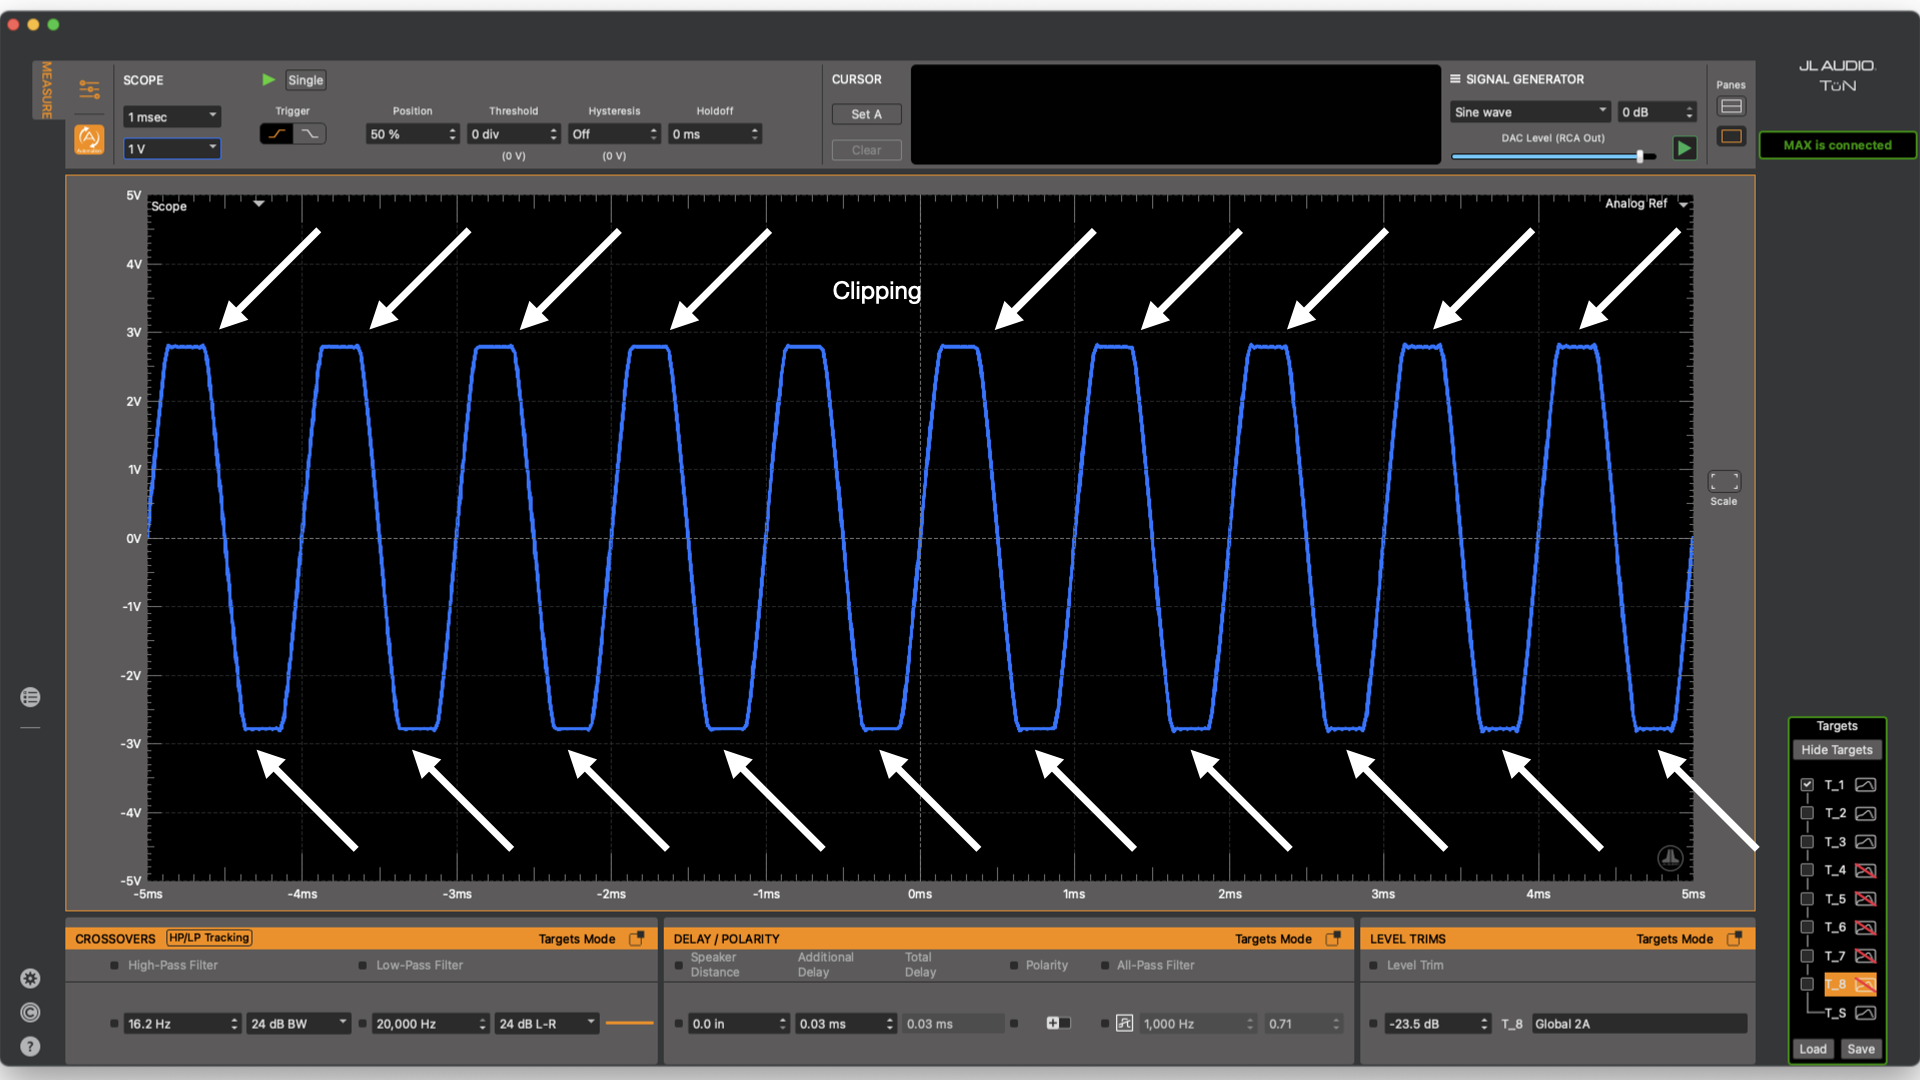Select falling edge trigger icon

310,134
